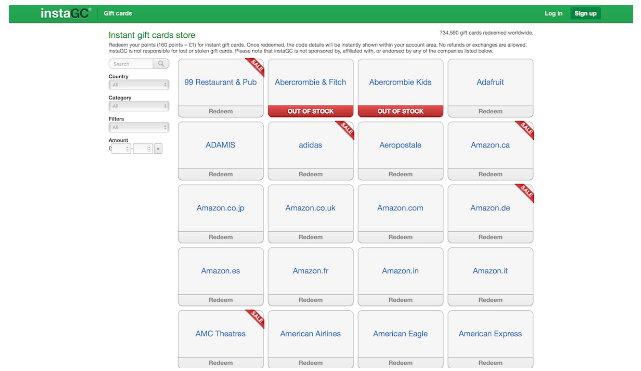
Task: Click Out of Stock under Abercrombie Kids
Action: [401, 111]
